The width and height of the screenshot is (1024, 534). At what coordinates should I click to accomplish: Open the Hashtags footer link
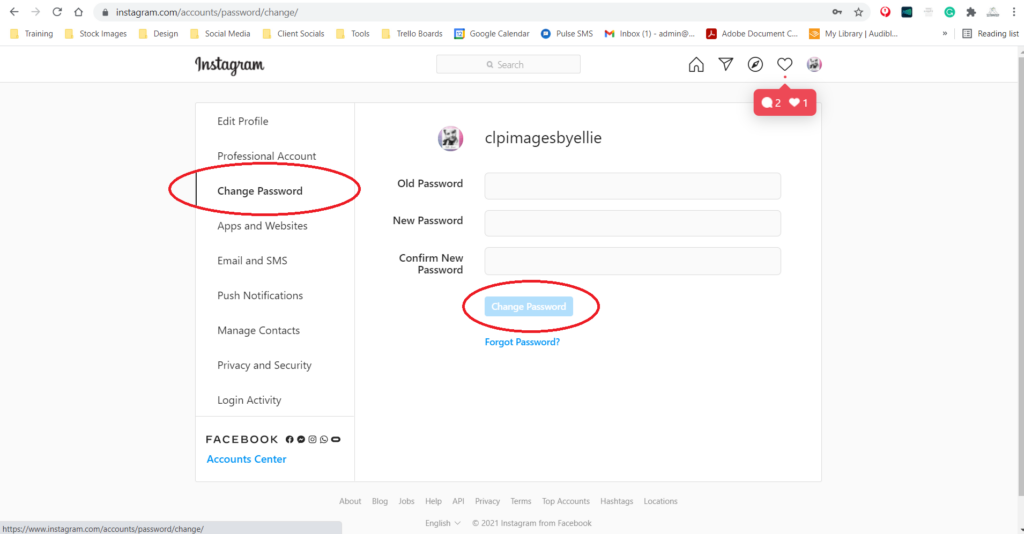tap(616, 501)
